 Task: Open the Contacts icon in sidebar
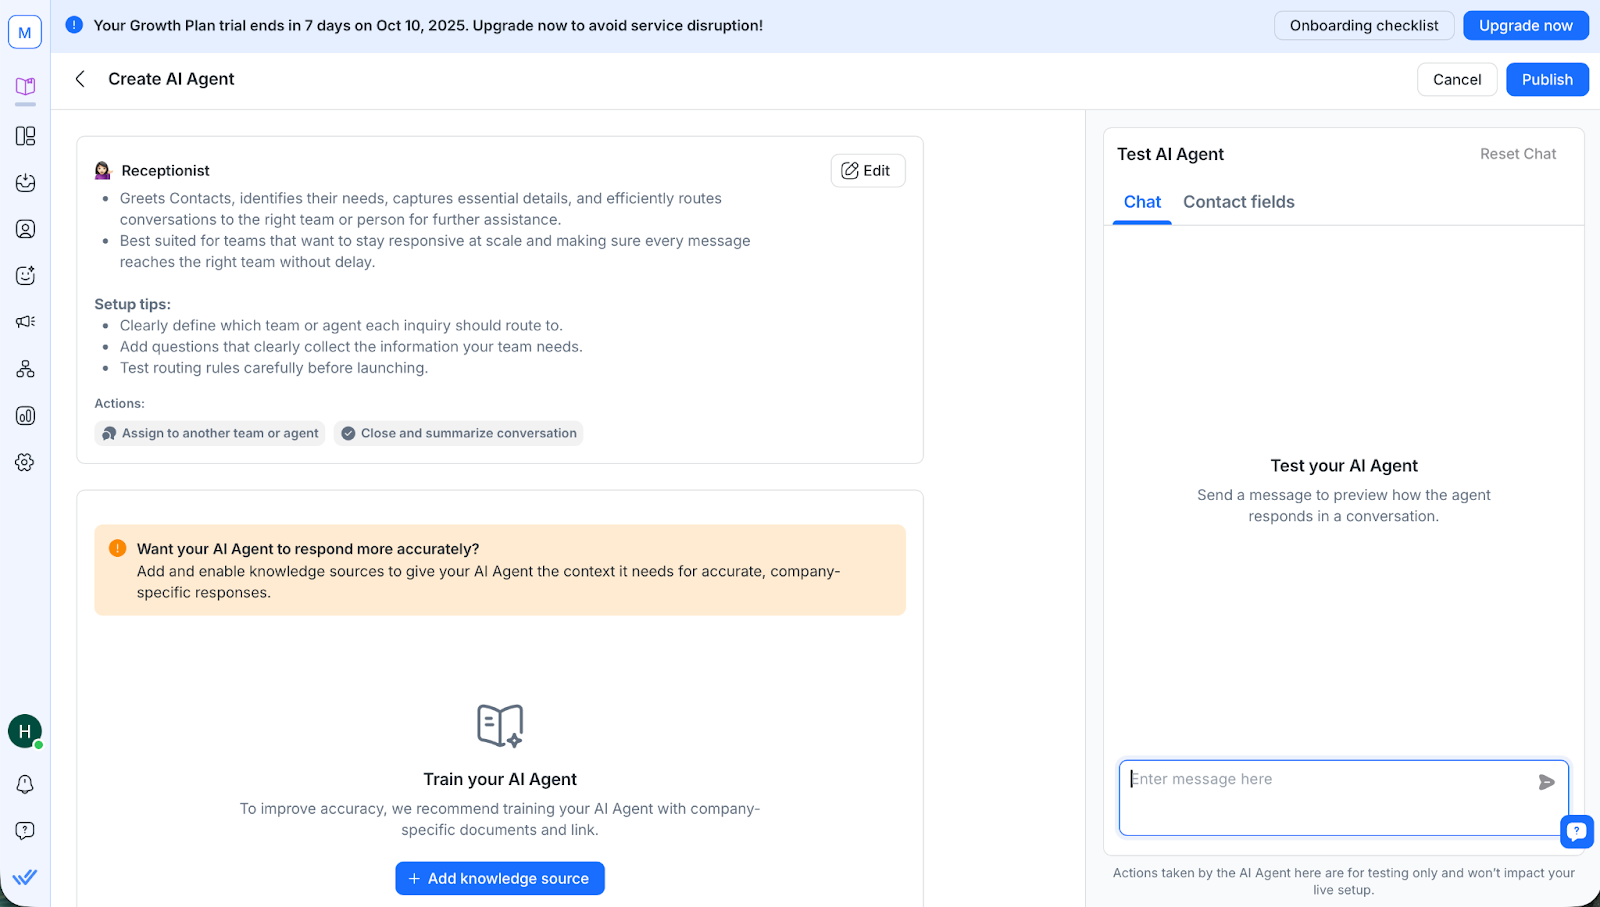pos(26,229)
